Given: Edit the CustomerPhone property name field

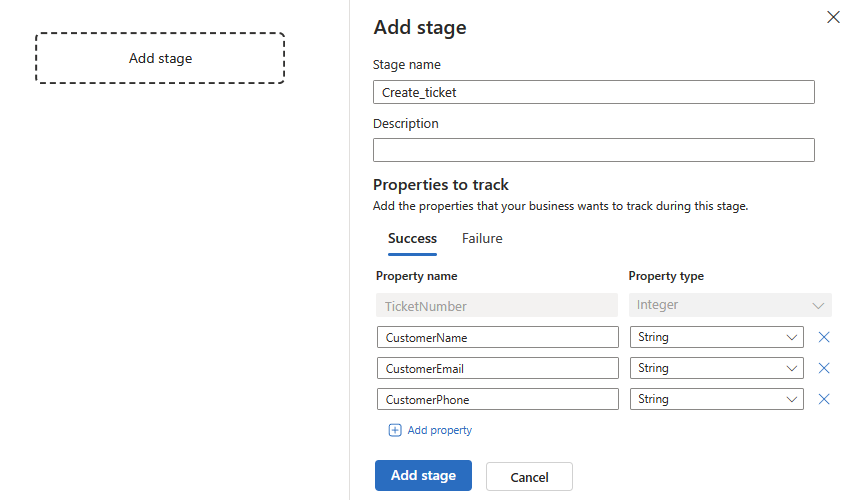Looking at the screenshot, I should point(498,399).
